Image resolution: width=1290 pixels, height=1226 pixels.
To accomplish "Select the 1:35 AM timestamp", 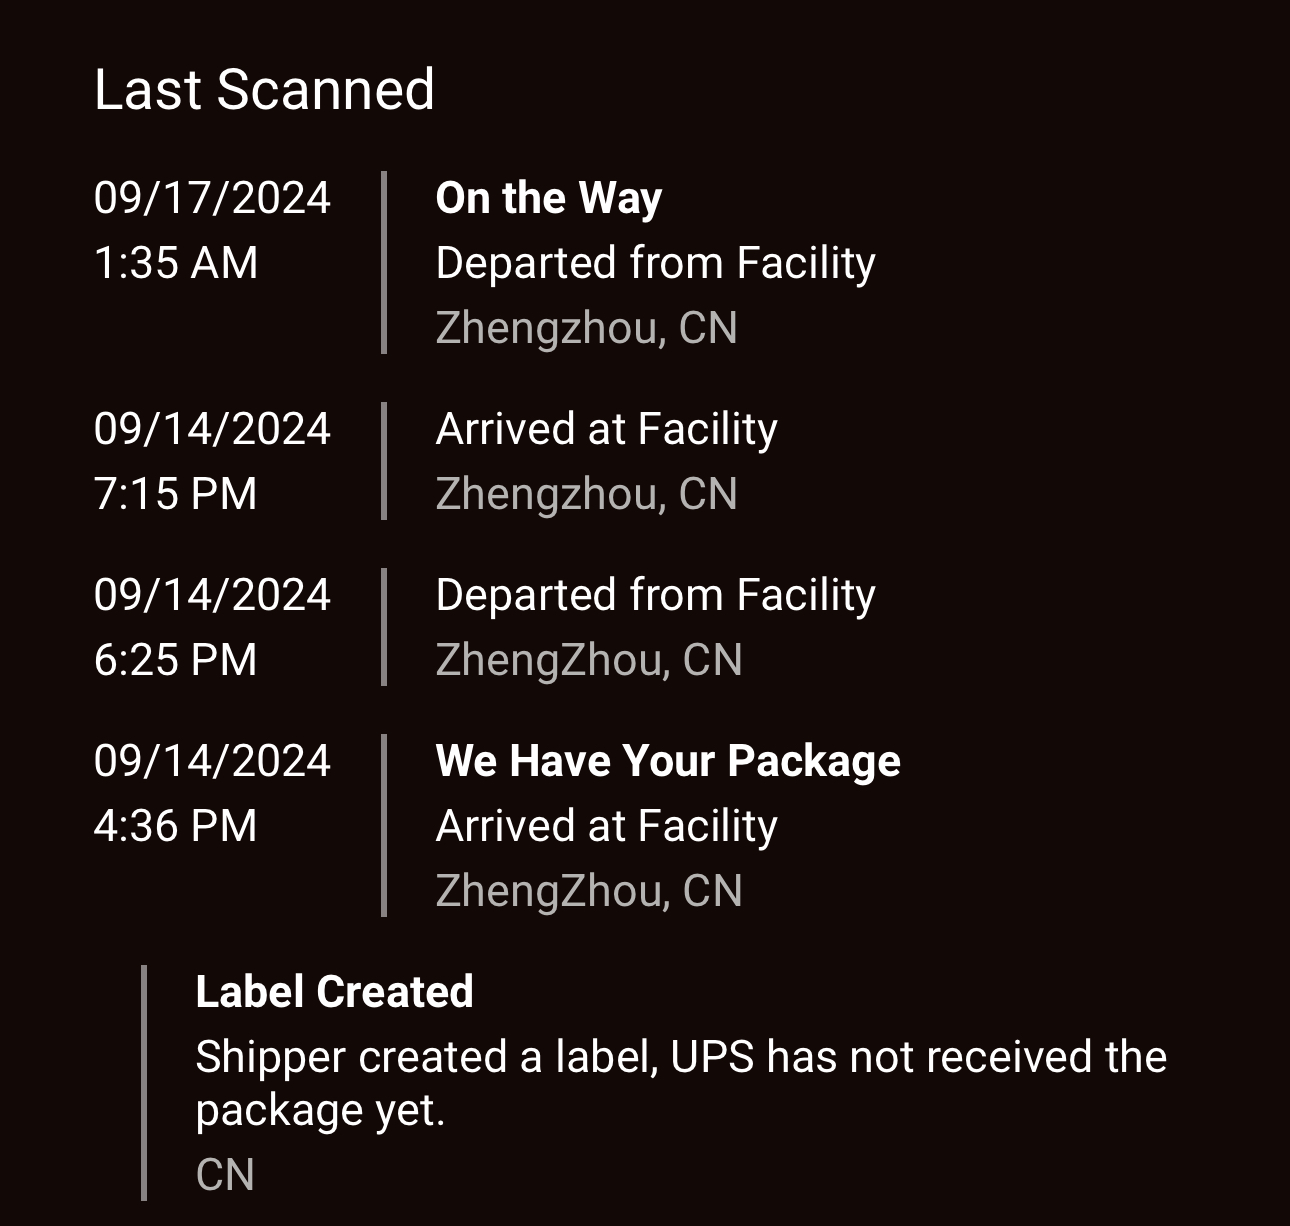I will coord(176,263).
